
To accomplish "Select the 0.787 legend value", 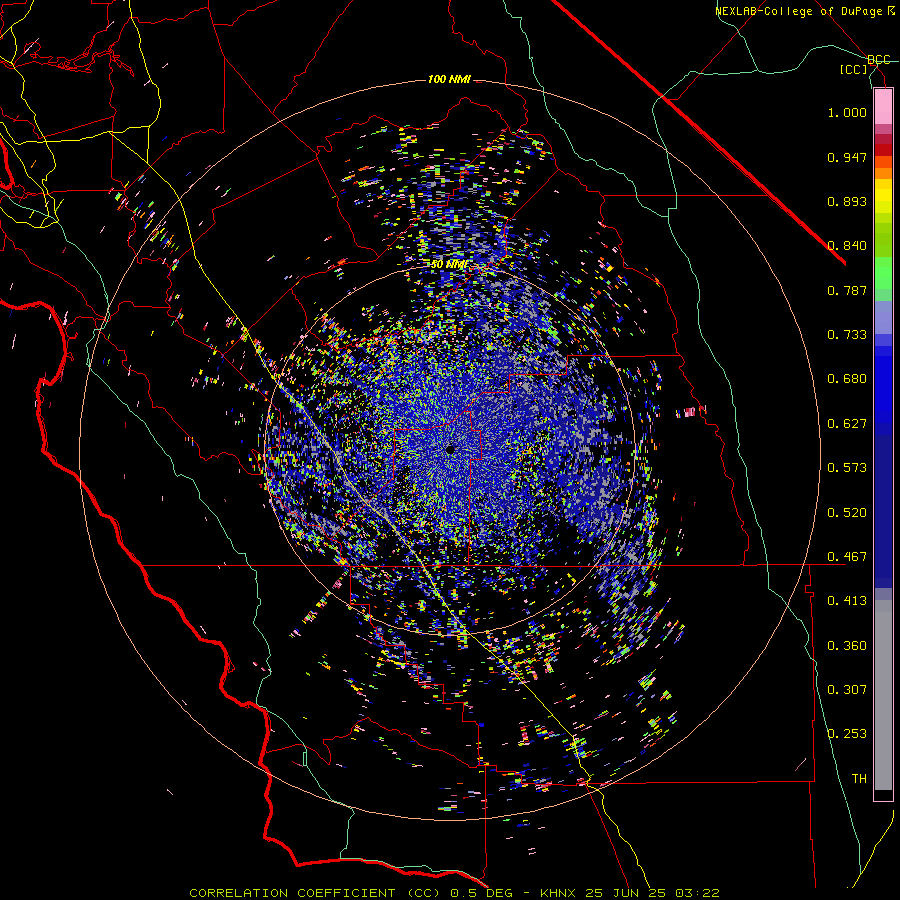I will pos(847,290).
